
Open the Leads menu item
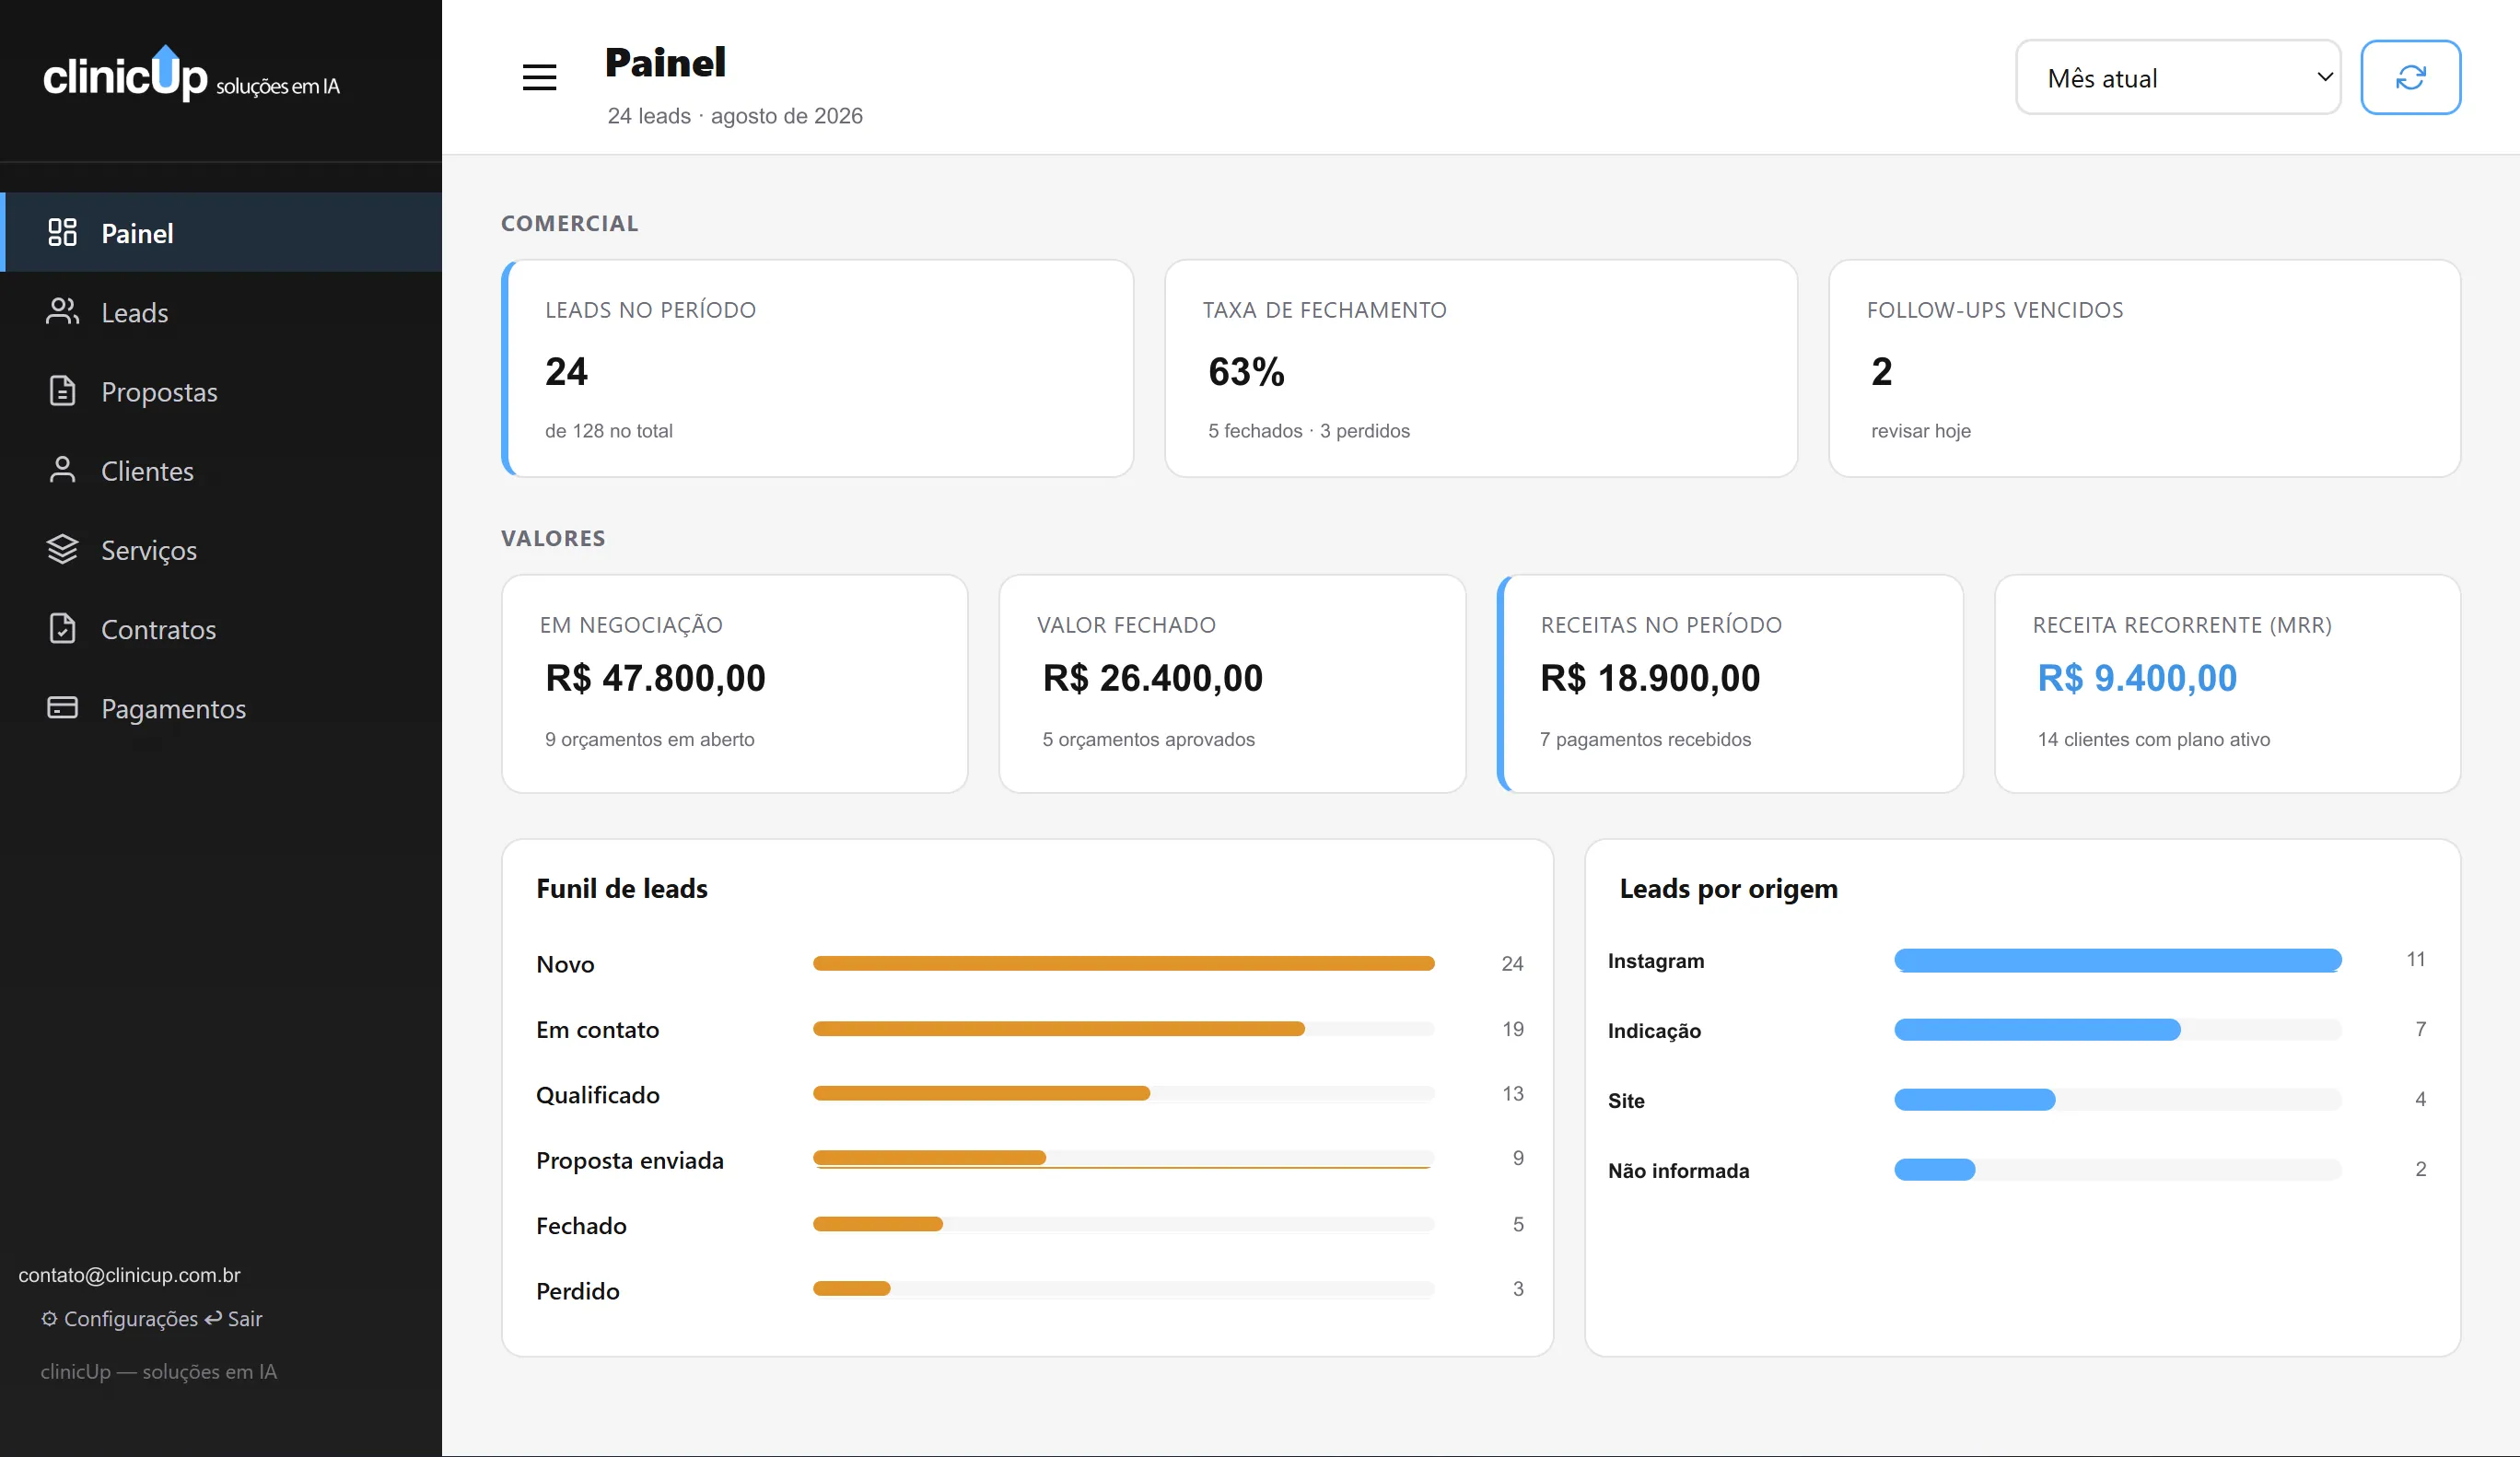[221, 312]
